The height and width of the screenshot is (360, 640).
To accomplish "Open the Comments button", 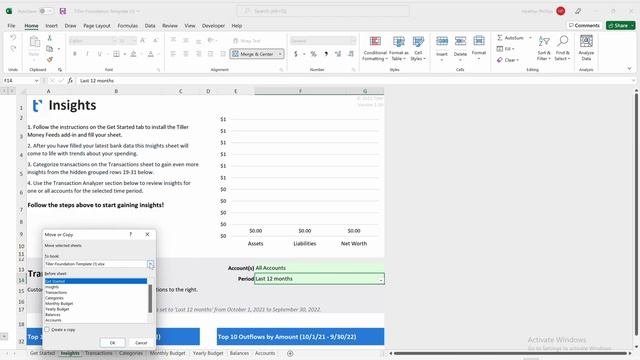I will click(584, 25).
